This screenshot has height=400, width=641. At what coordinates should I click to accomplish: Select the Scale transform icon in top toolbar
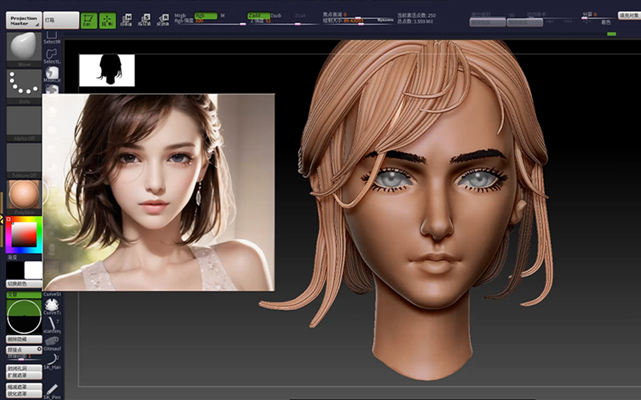144,20
